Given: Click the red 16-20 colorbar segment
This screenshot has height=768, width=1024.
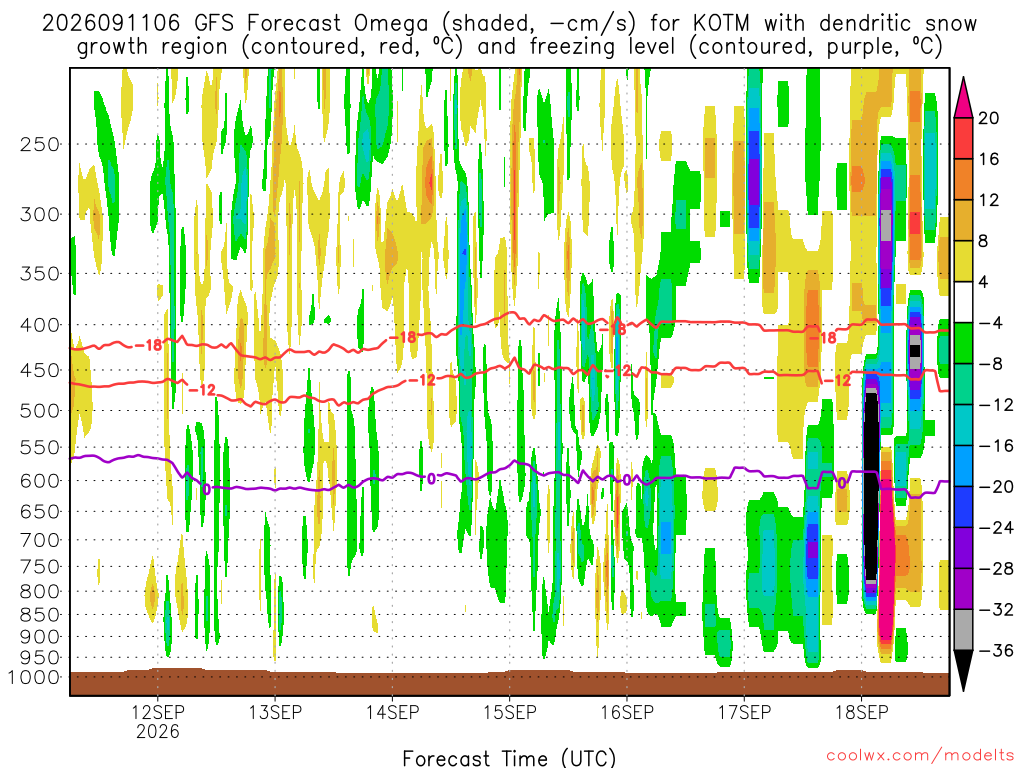Looking at the screenshot, I should coord(963,138).
